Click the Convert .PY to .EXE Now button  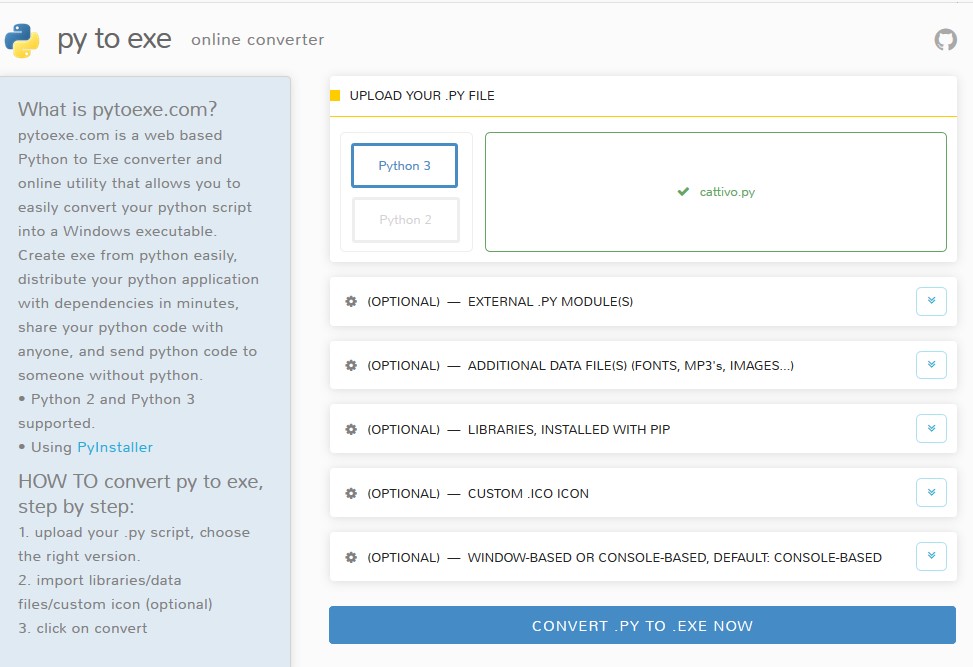[x=642, y=625]
